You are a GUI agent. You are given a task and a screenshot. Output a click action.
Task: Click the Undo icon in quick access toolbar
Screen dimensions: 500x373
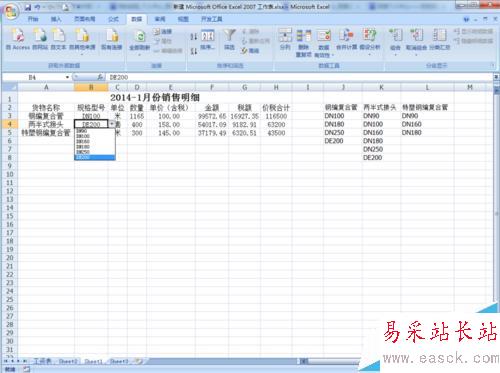pyautogui.click(x=38, y=7)
